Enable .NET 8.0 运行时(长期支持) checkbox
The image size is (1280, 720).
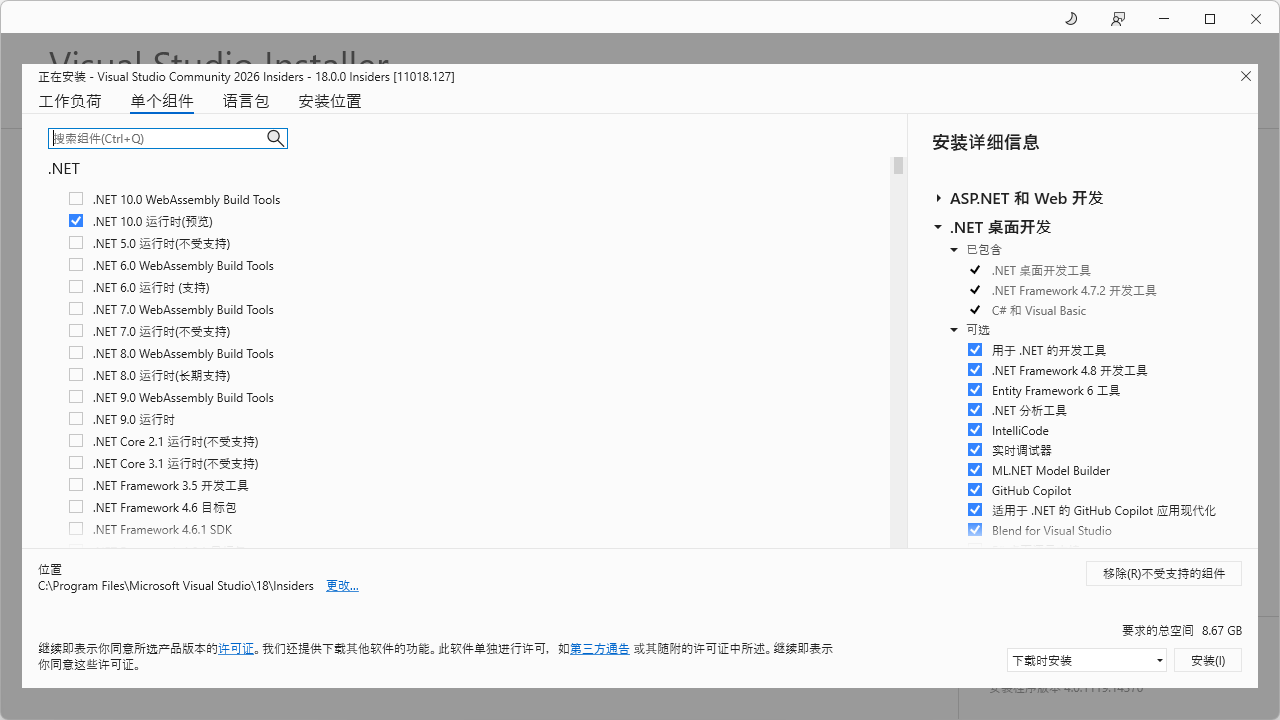tap(76, 375)
